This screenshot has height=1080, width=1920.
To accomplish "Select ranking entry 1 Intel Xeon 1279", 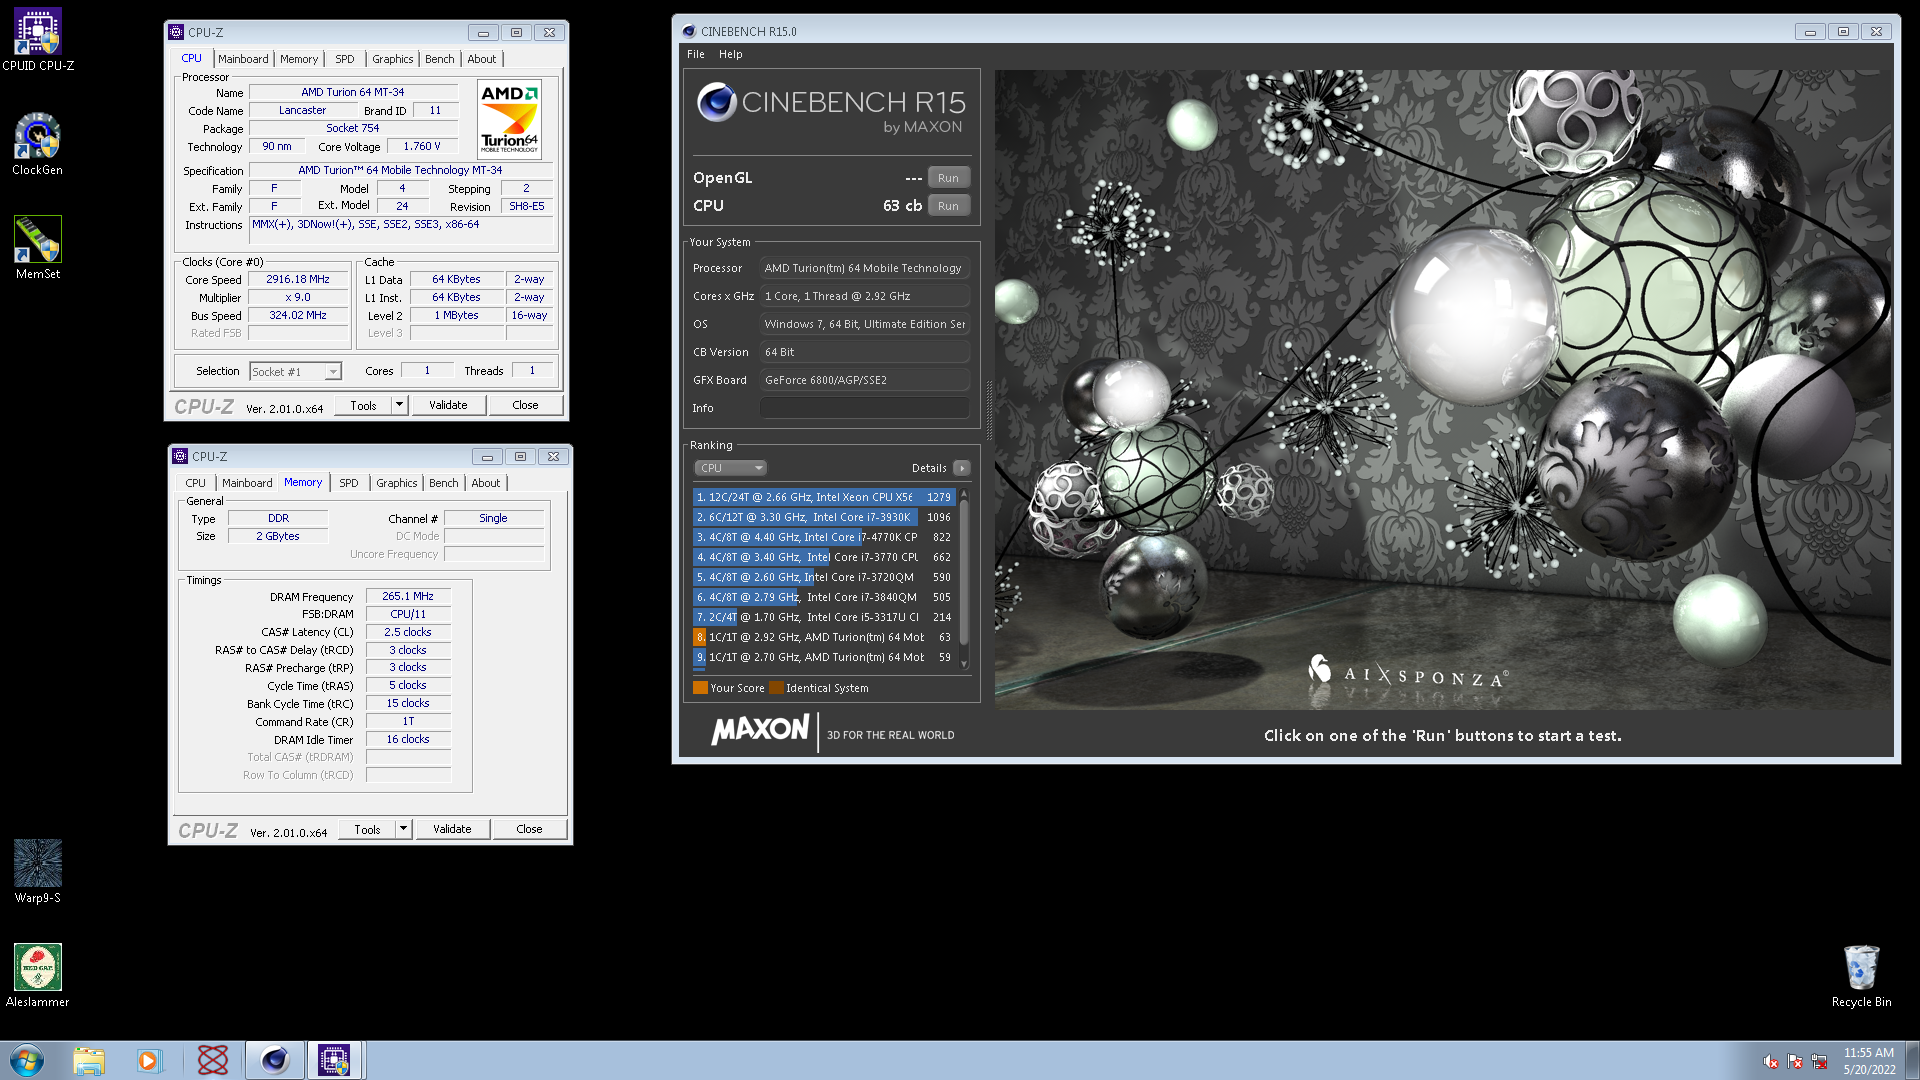I will click(x=824, y=497).
